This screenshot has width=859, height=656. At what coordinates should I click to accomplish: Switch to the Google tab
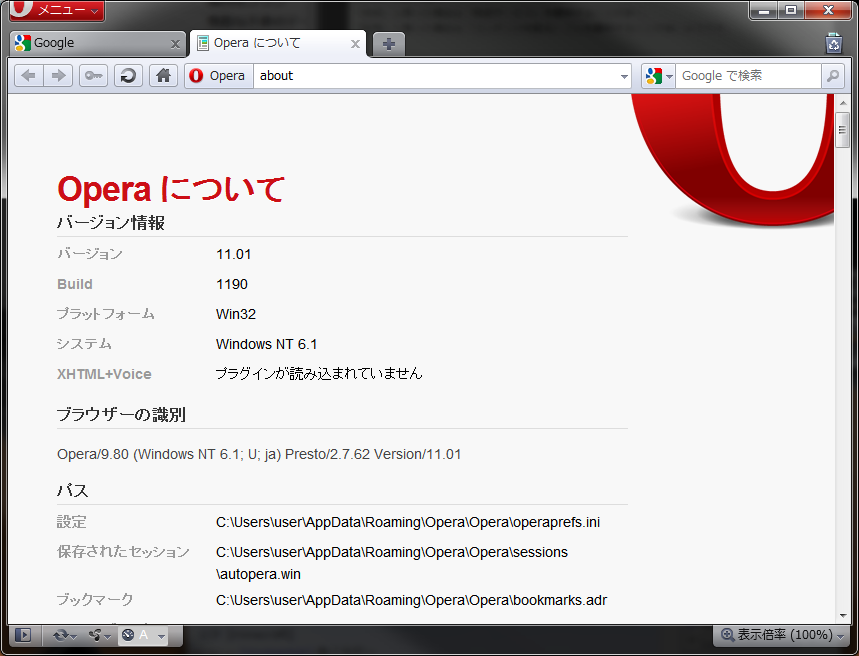point(98,43)
